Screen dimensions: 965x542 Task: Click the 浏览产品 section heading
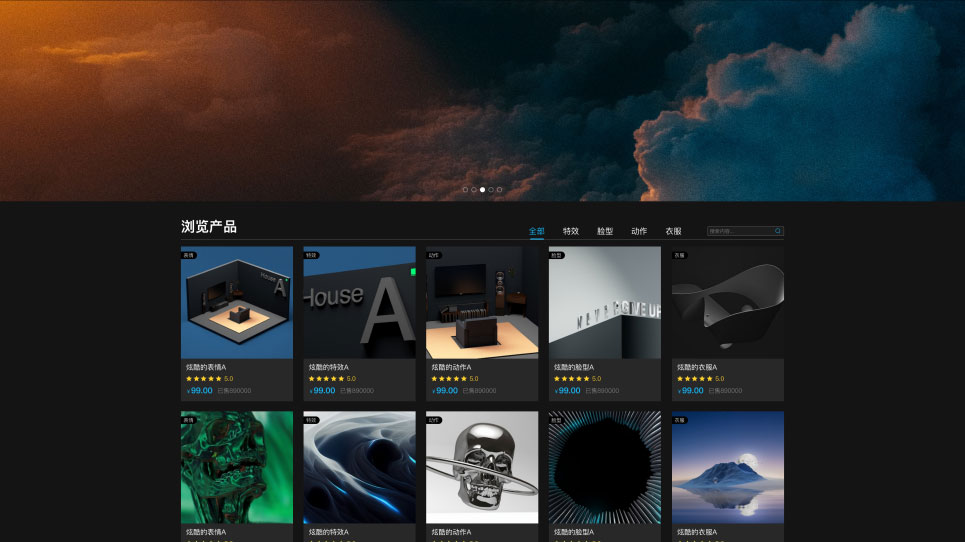tap(209, 226)
